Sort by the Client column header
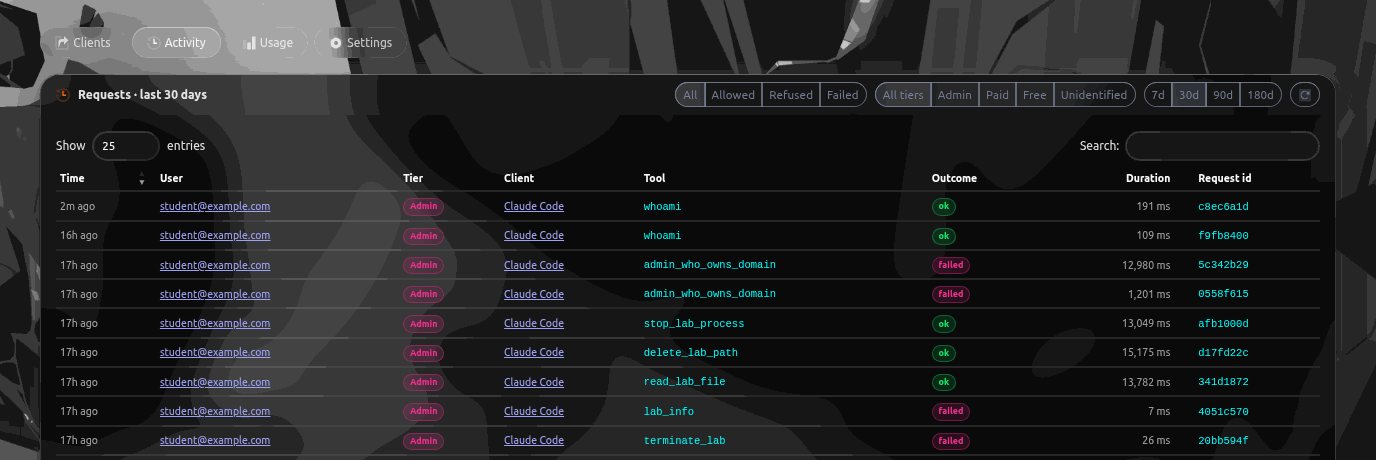 point(519,178)
